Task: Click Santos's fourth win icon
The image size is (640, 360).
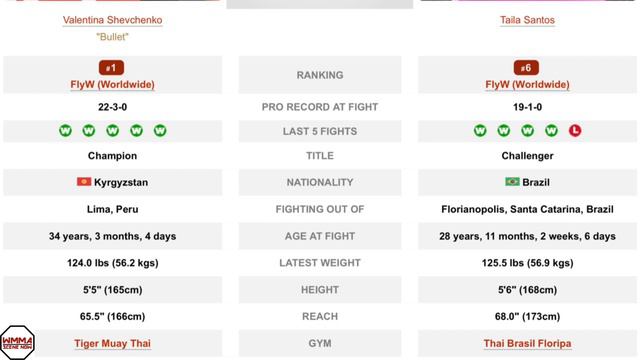Action: [551, 131]
